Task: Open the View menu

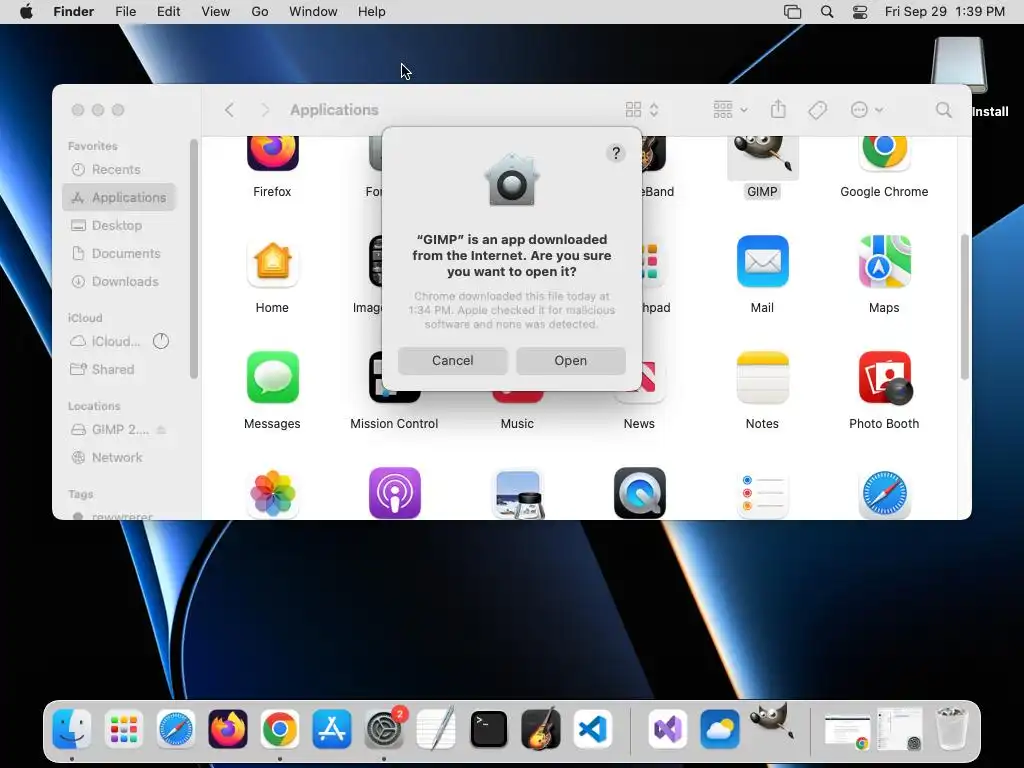Action: 216,12
